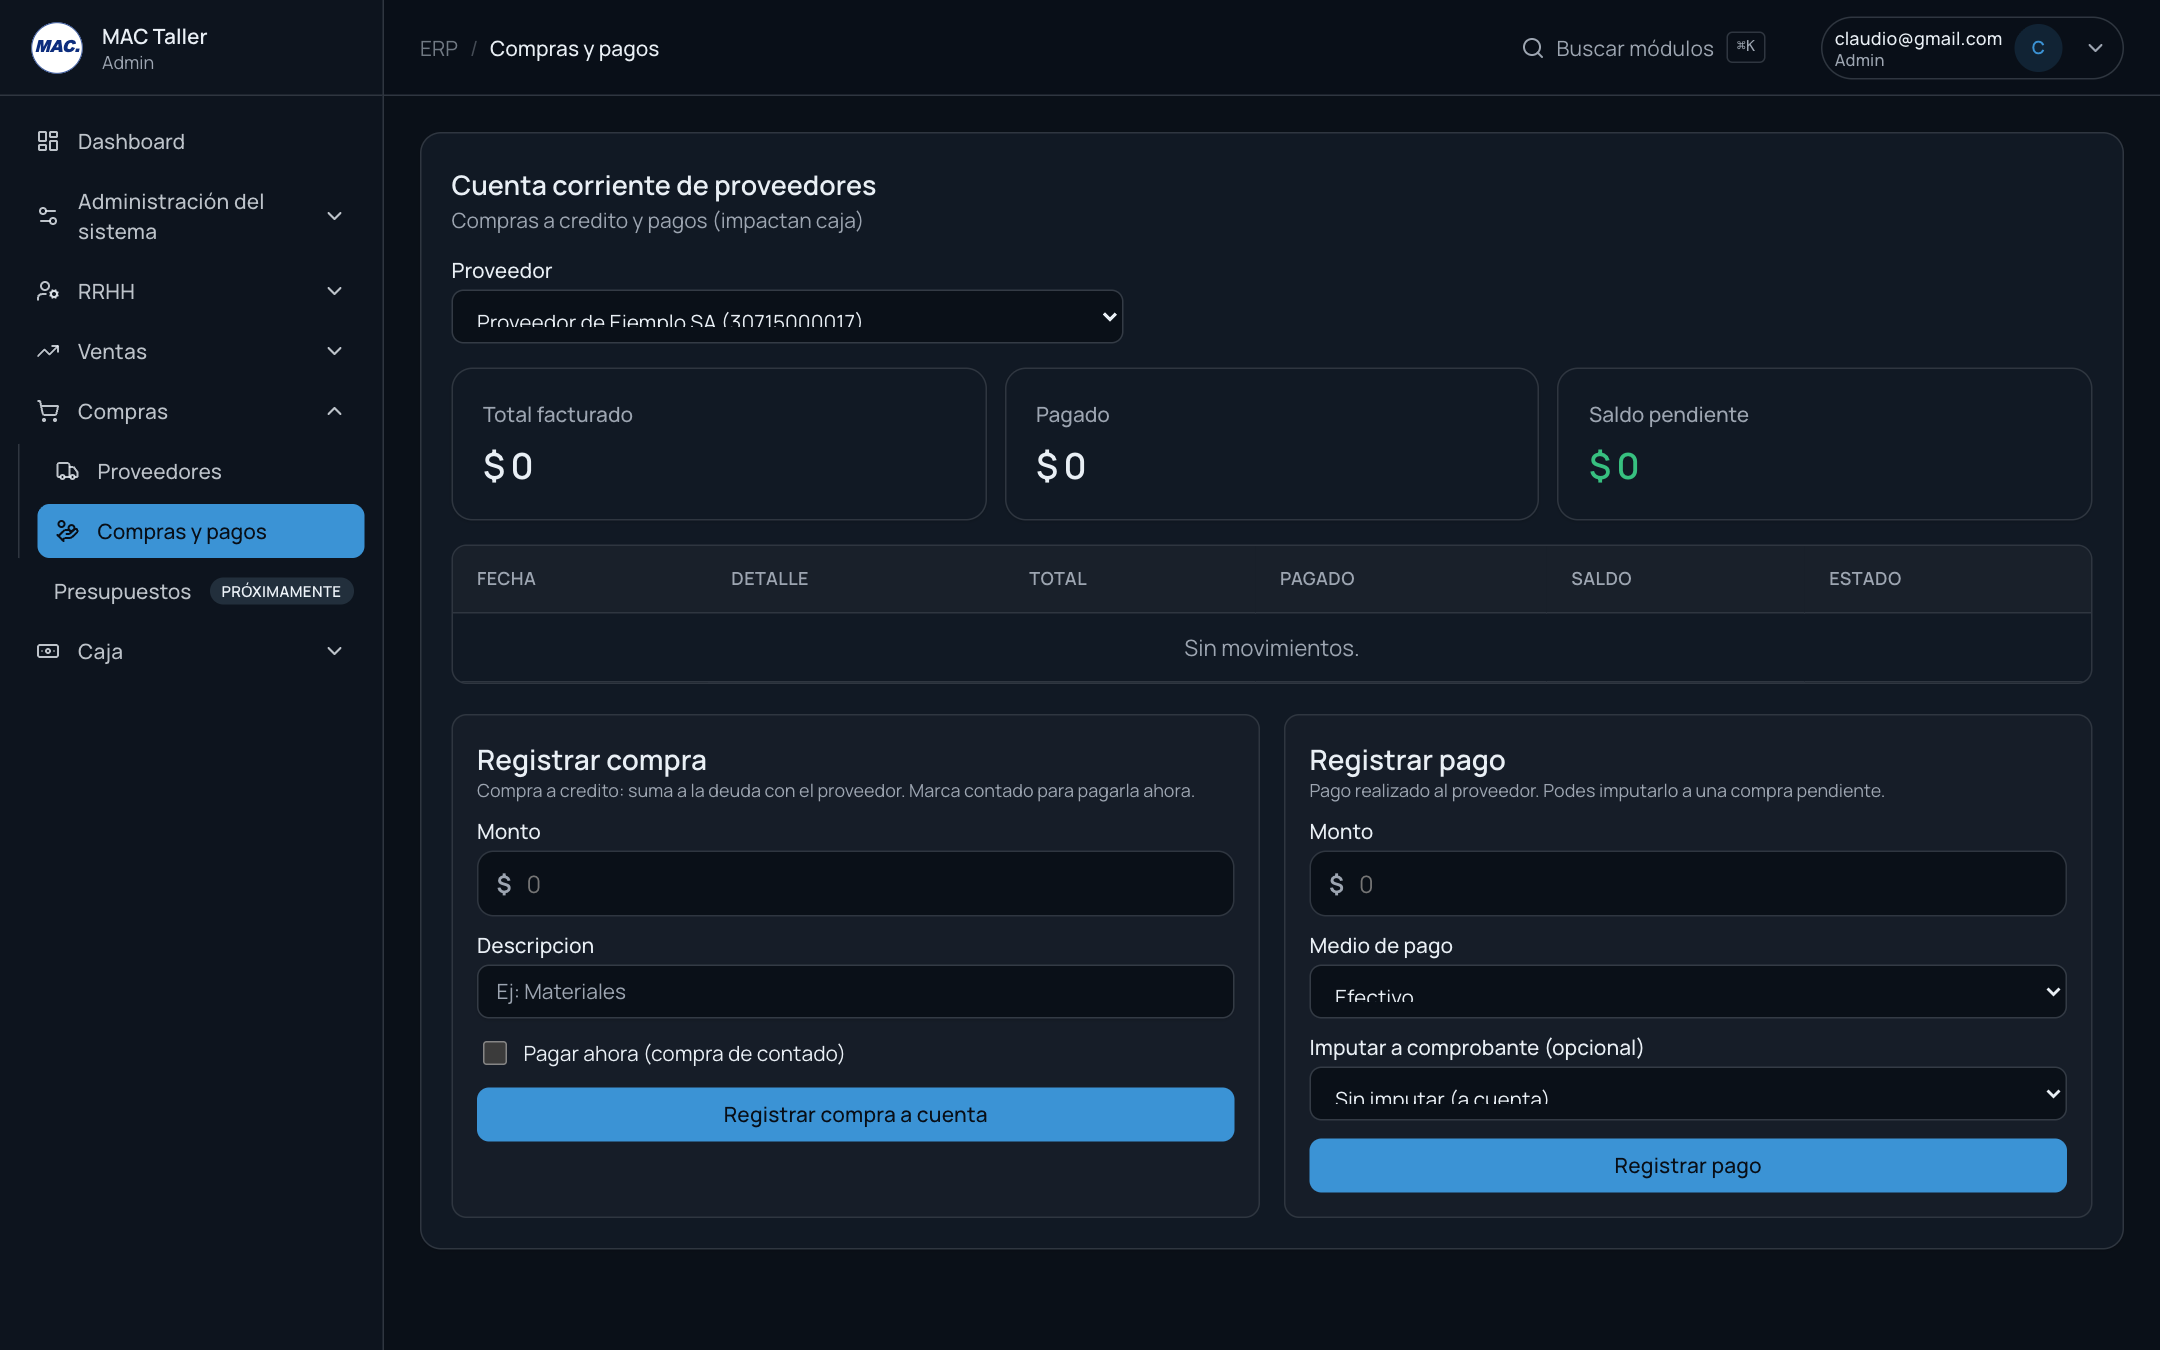Expand the Caja section chevron
2160x1350 pixels.
click(335, 651)
